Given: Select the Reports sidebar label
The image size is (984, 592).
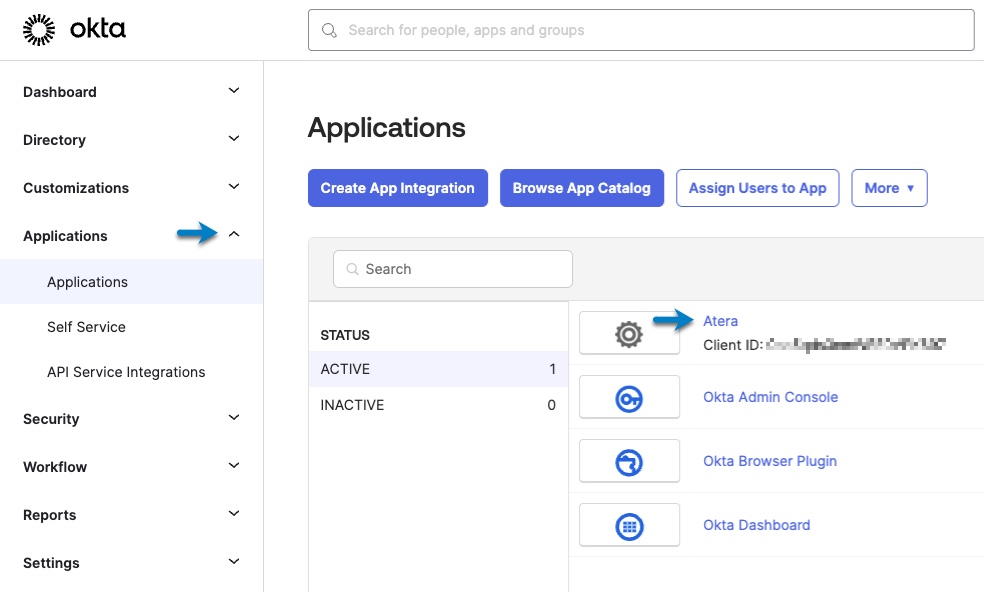Looking at the screenshot, I should (x=50, y=515).
